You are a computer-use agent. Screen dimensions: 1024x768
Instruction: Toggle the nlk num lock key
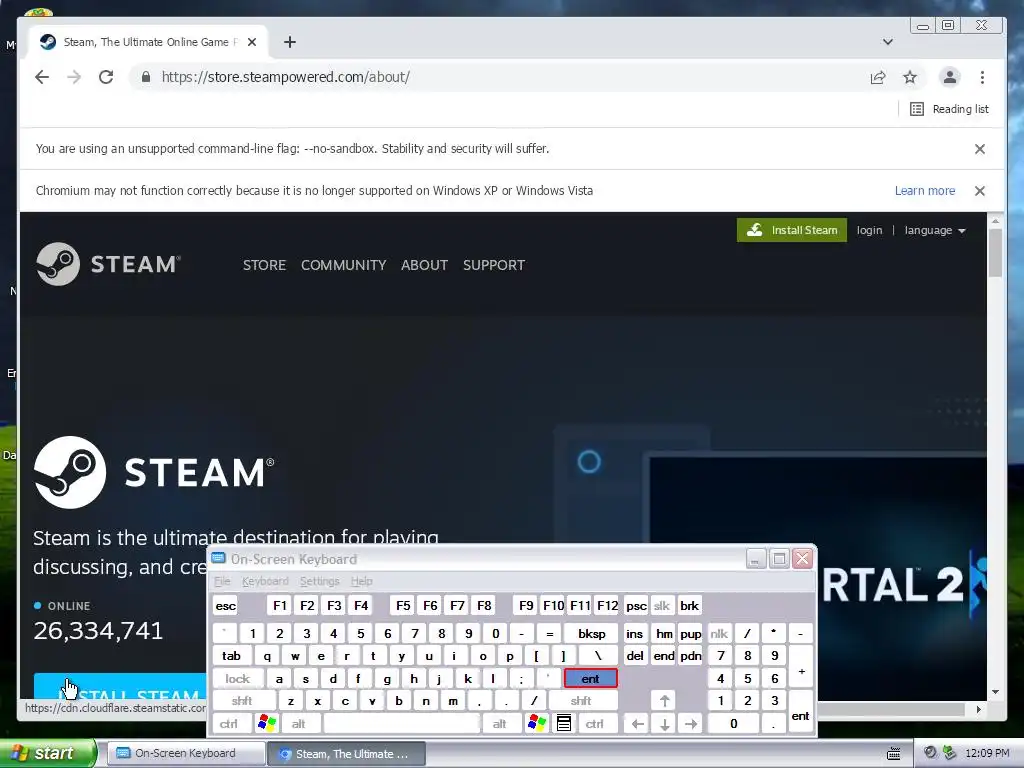718,633
